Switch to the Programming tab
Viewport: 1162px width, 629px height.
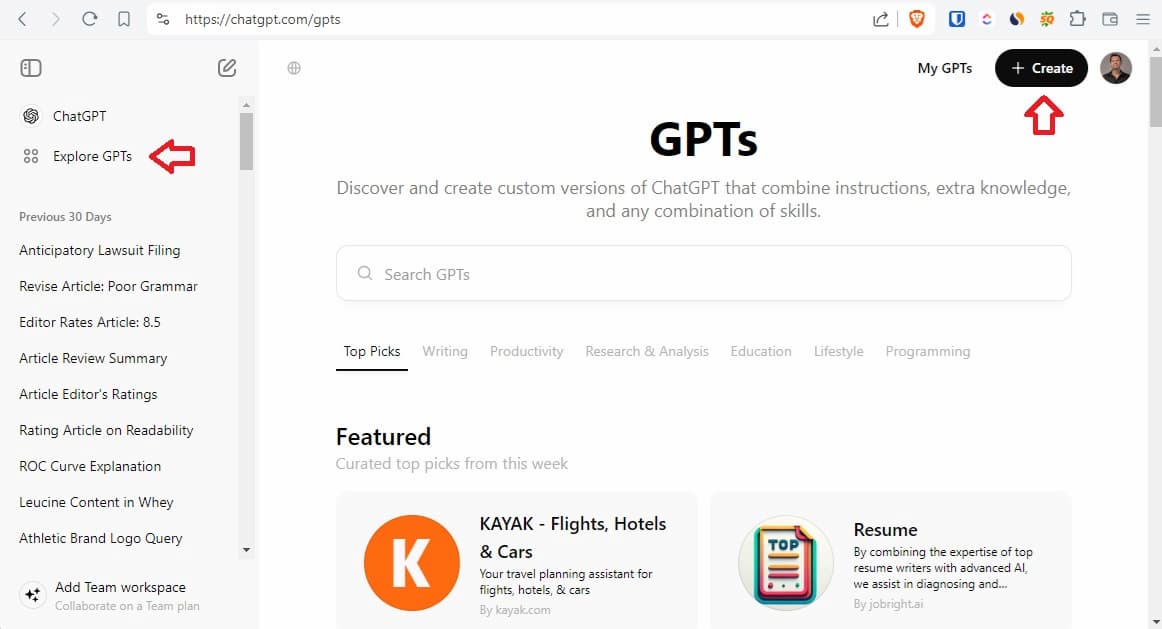click(x=928, y=351)
